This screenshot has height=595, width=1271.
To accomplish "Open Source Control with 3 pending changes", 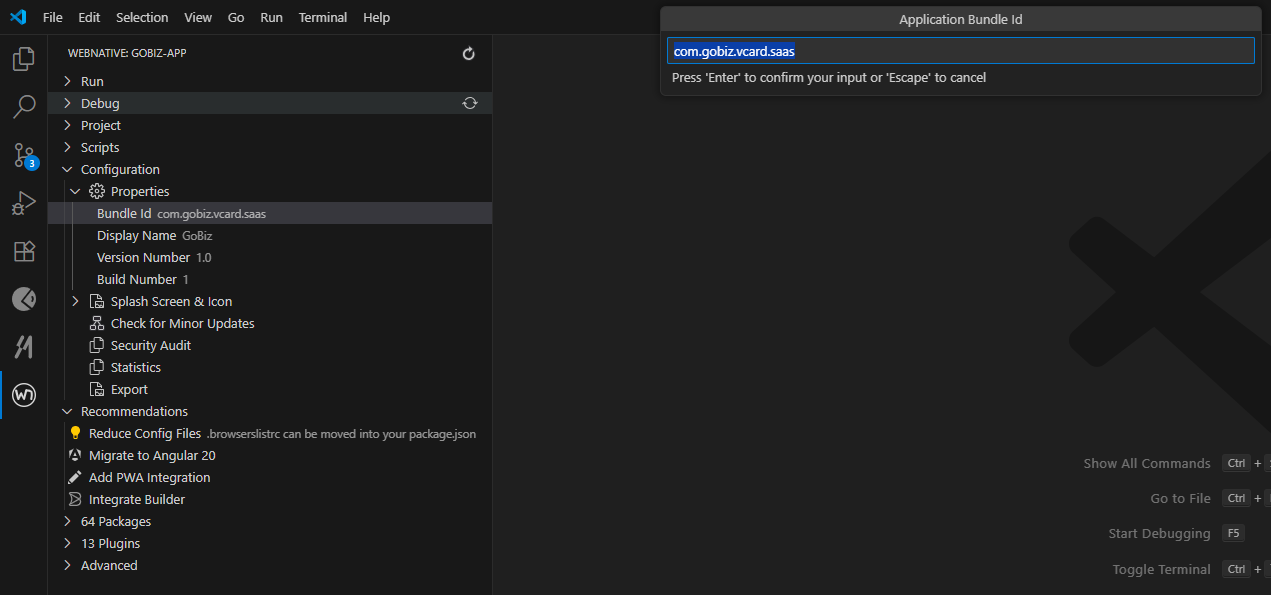I will (x=24, y=155).
